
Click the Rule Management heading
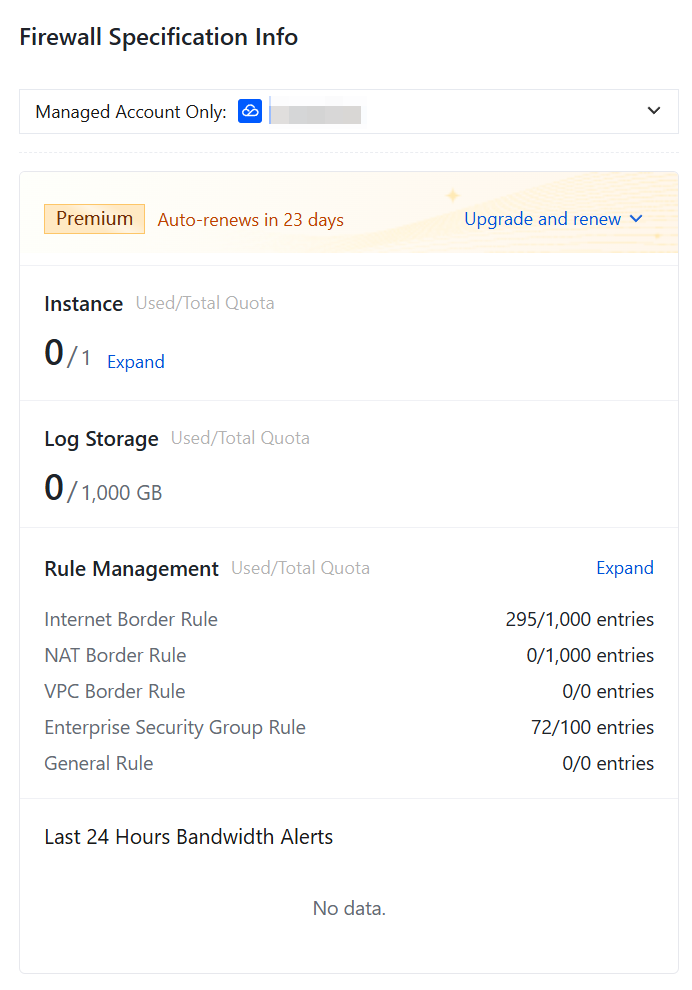131,568
